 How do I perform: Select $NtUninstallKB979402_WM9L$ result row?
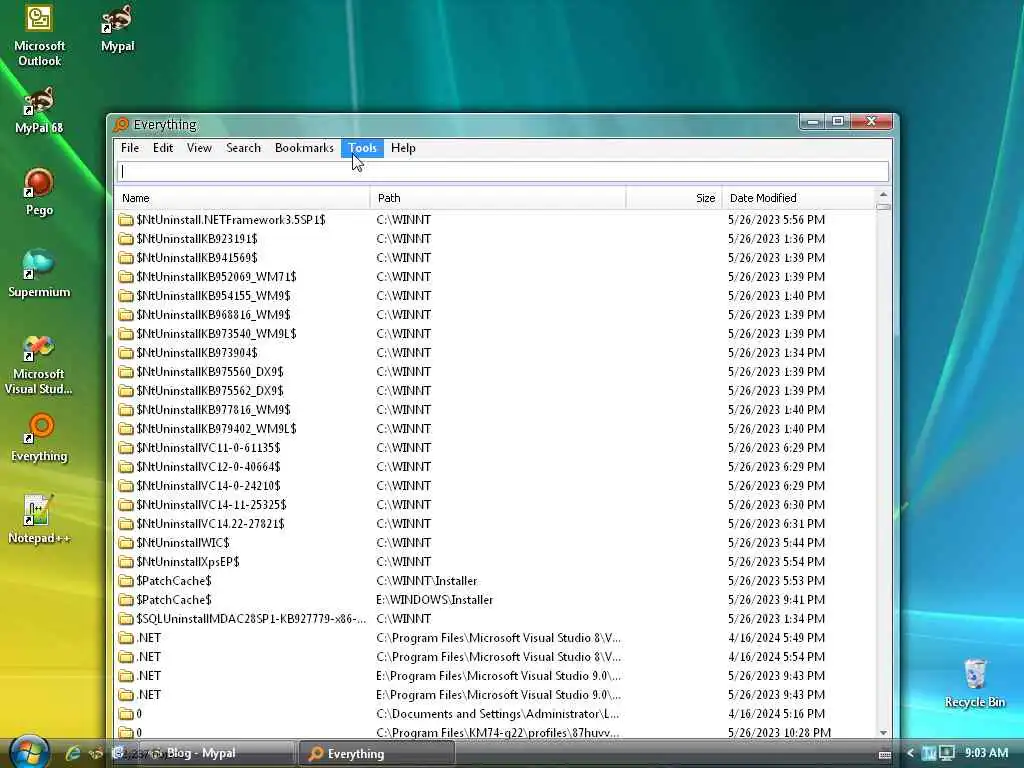pos(495,428)
